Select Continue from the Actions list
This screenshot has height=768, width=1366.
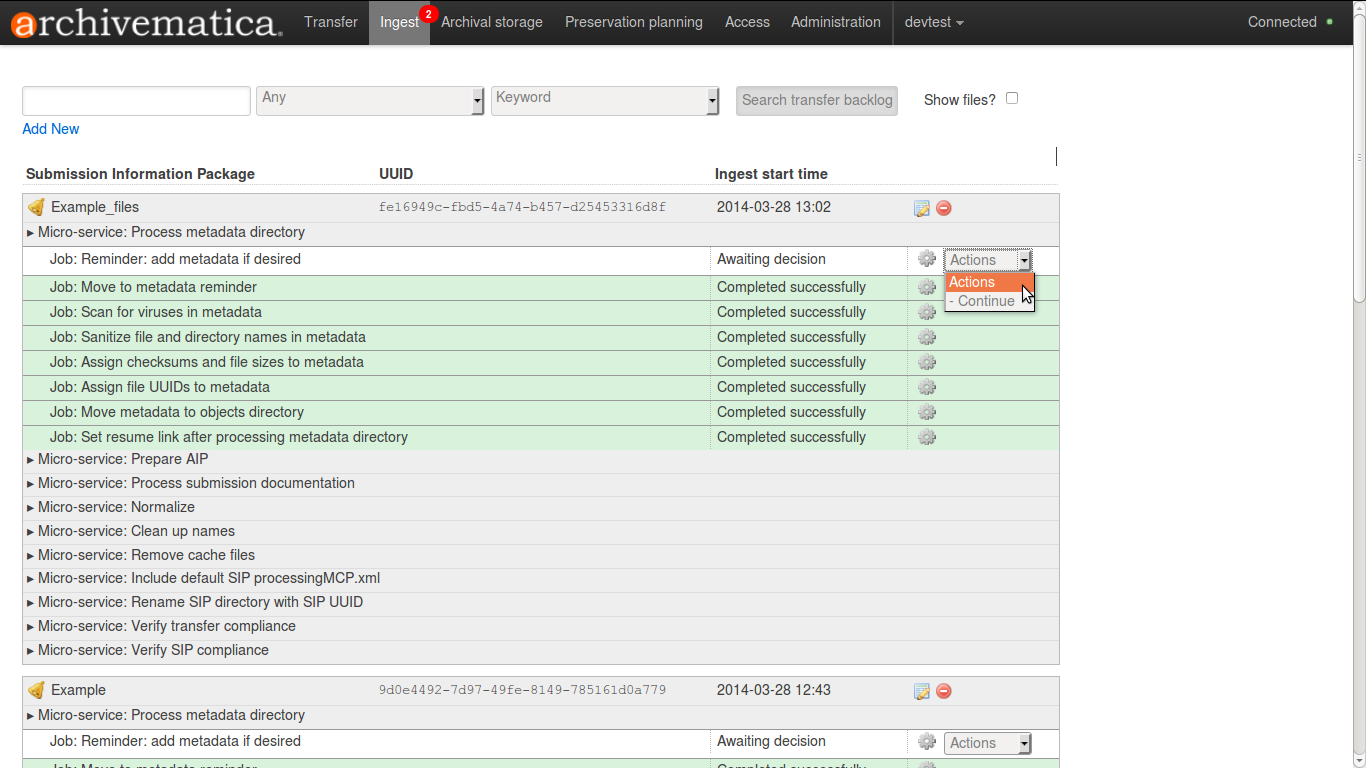986,301
